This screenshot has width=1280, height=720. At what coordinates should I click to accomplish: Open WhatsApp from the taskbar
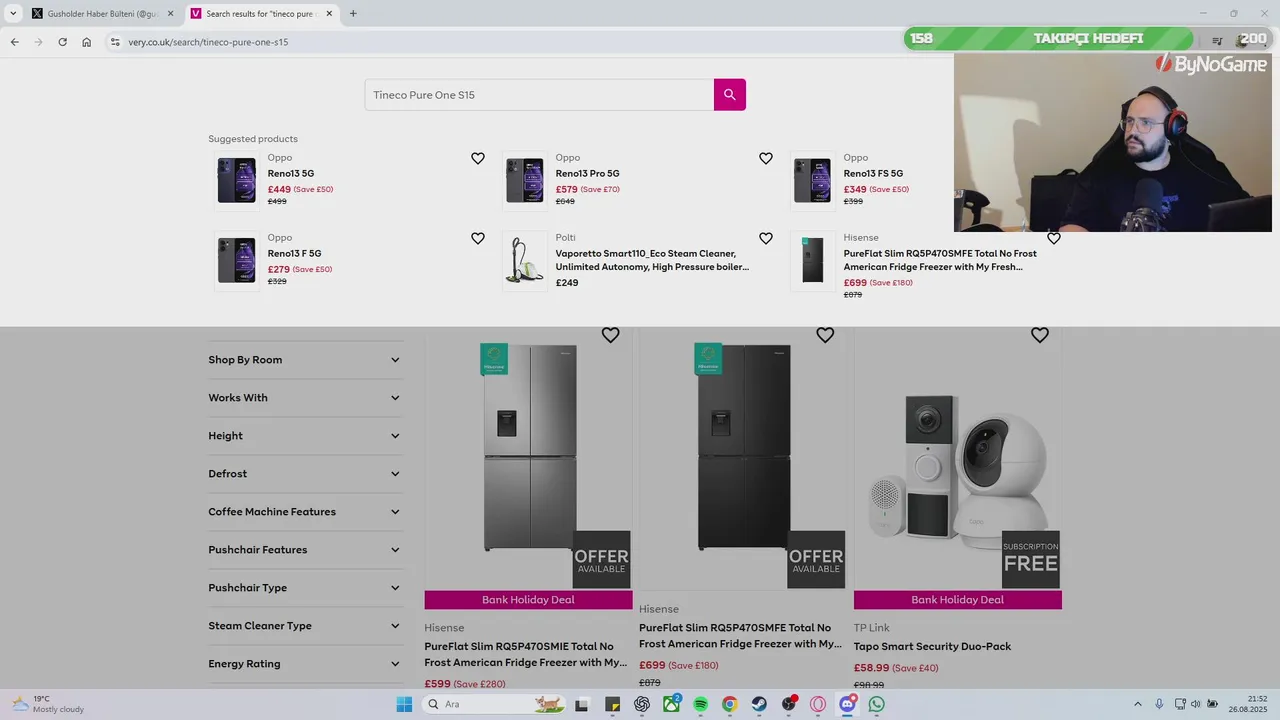pyautogui.click(x=877, y=704)
